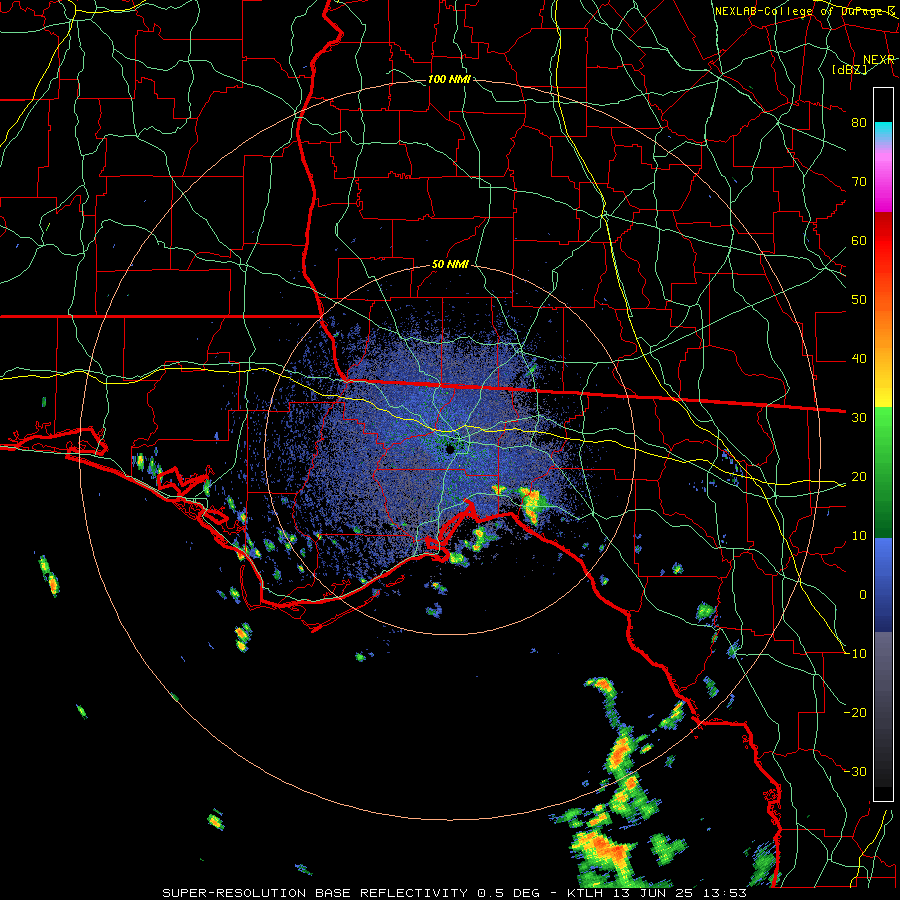Click the black radar site dot at center
Image resolution: width=900 pixels, height=900 pixels.
[451, 449]
